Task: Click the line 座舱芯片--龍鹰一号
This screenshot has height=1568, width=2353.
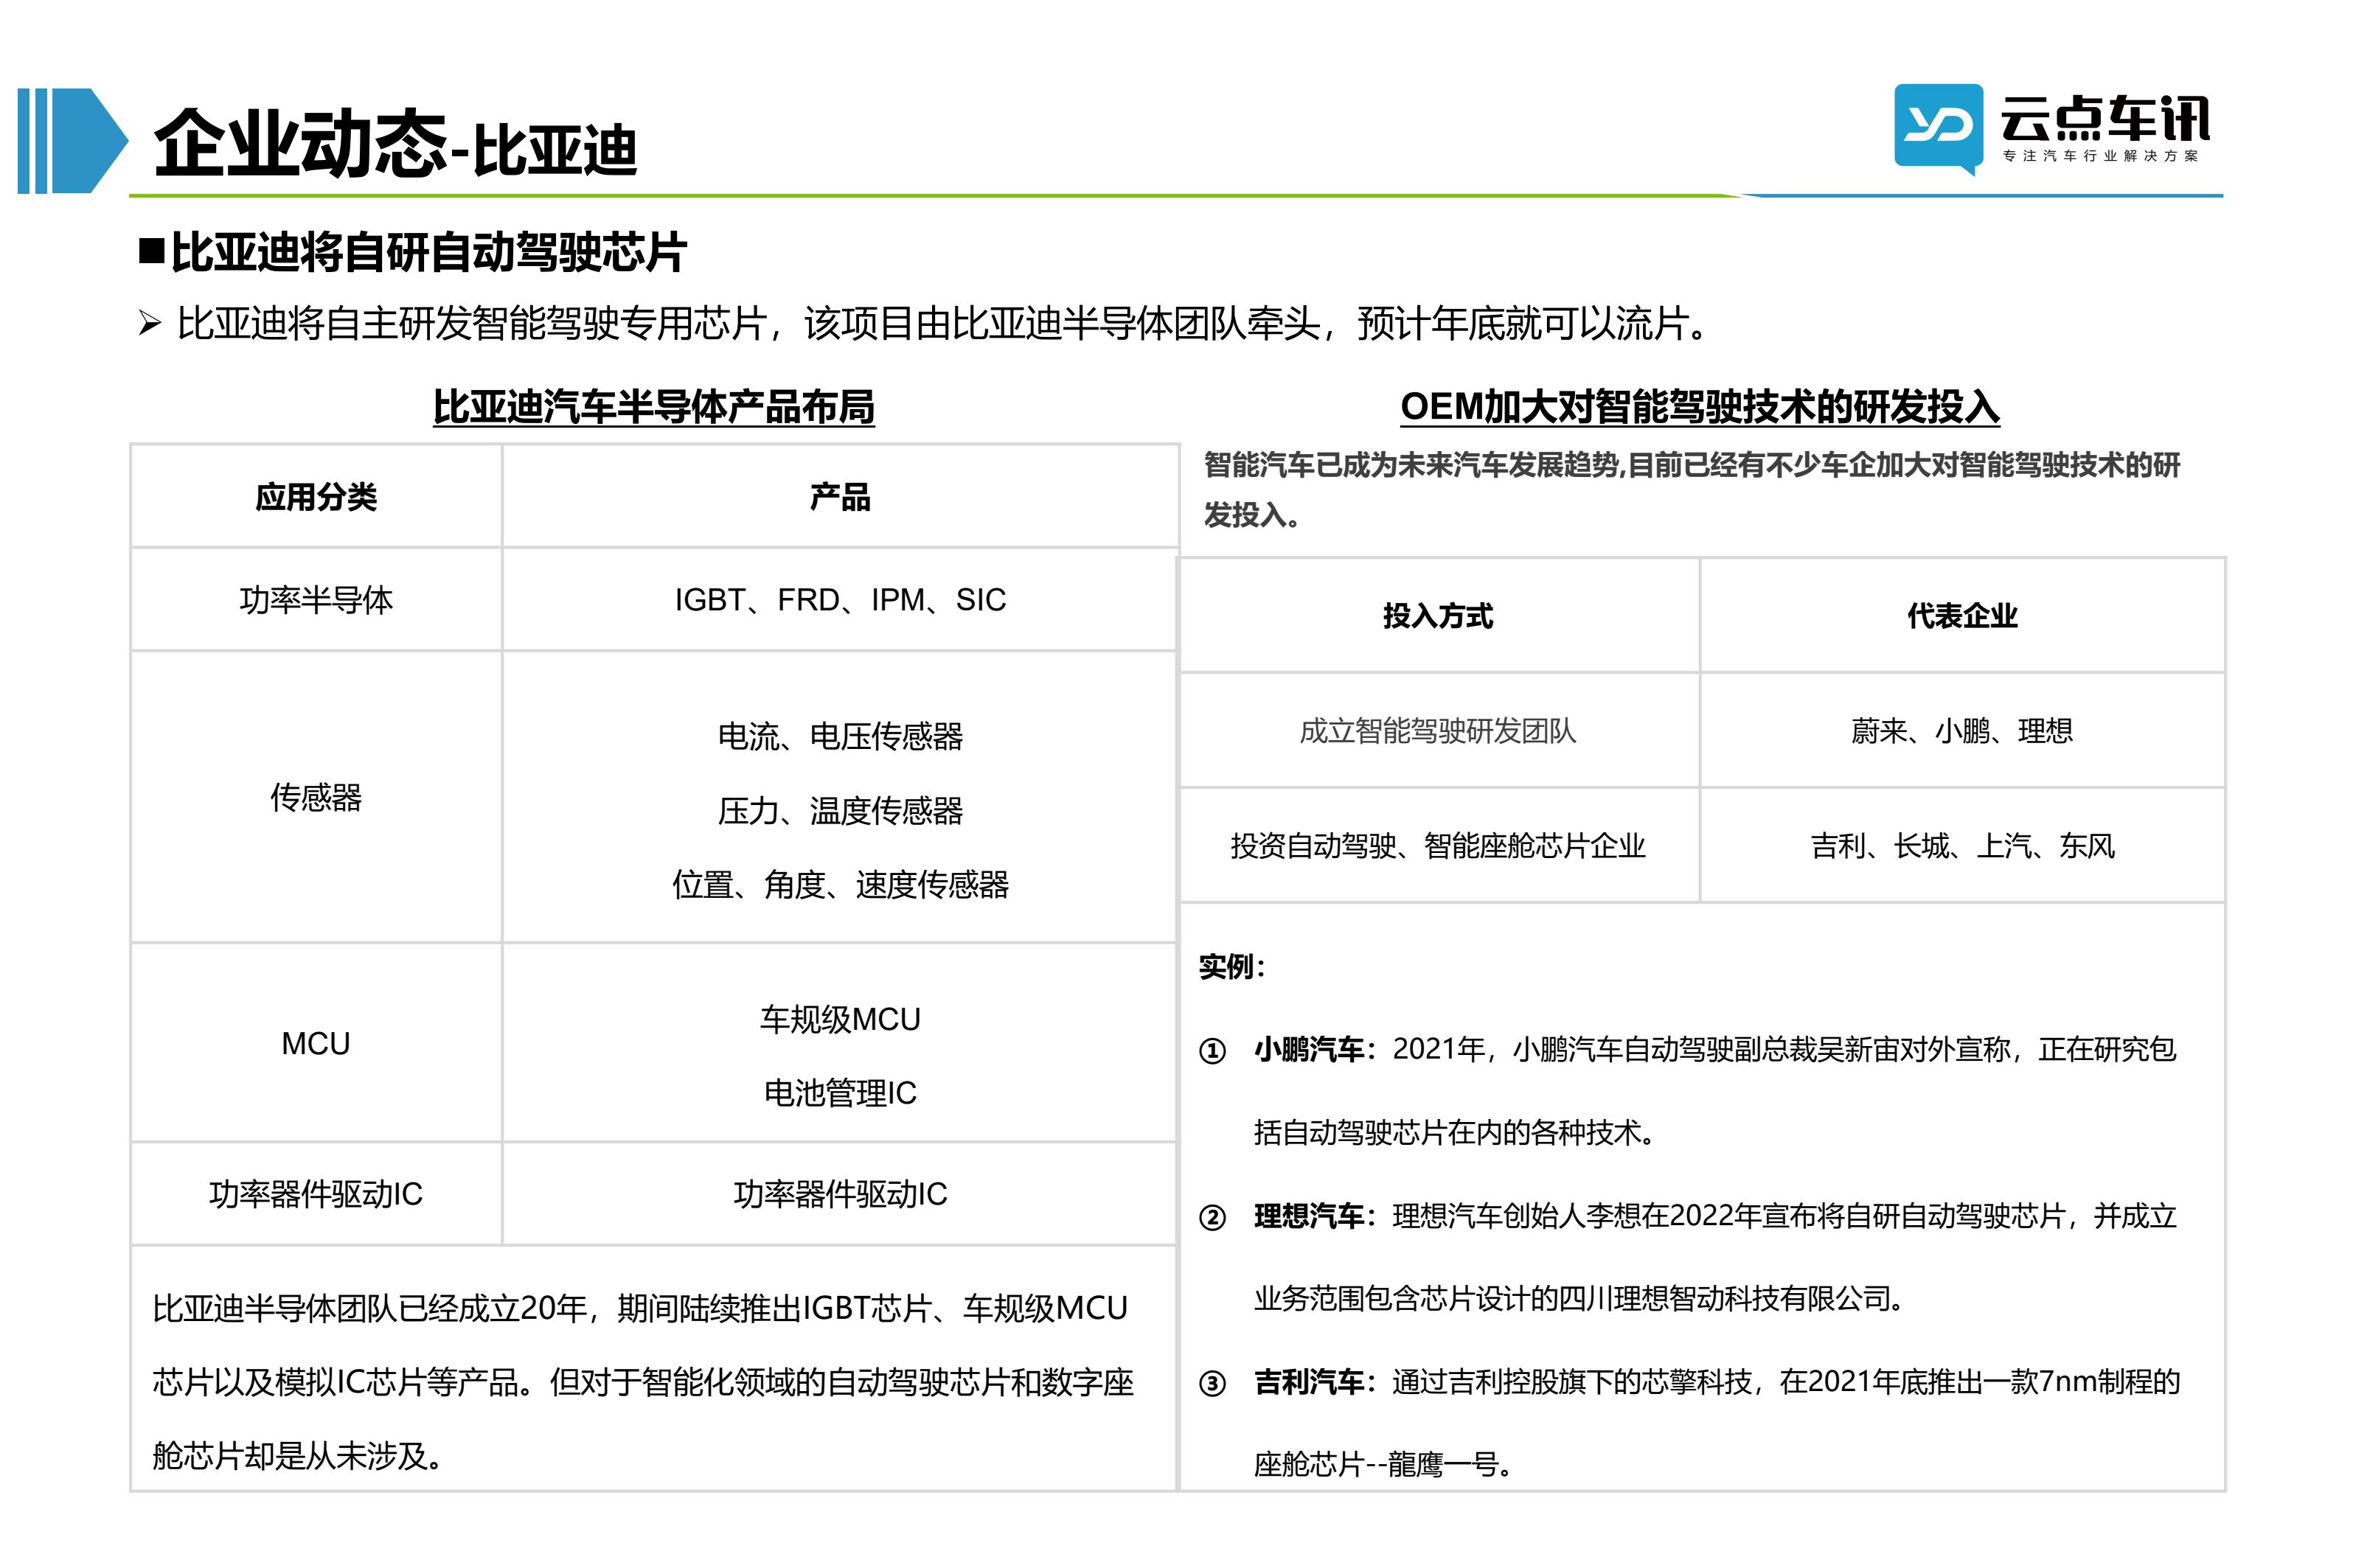Action: (x=1383, y=1465)
